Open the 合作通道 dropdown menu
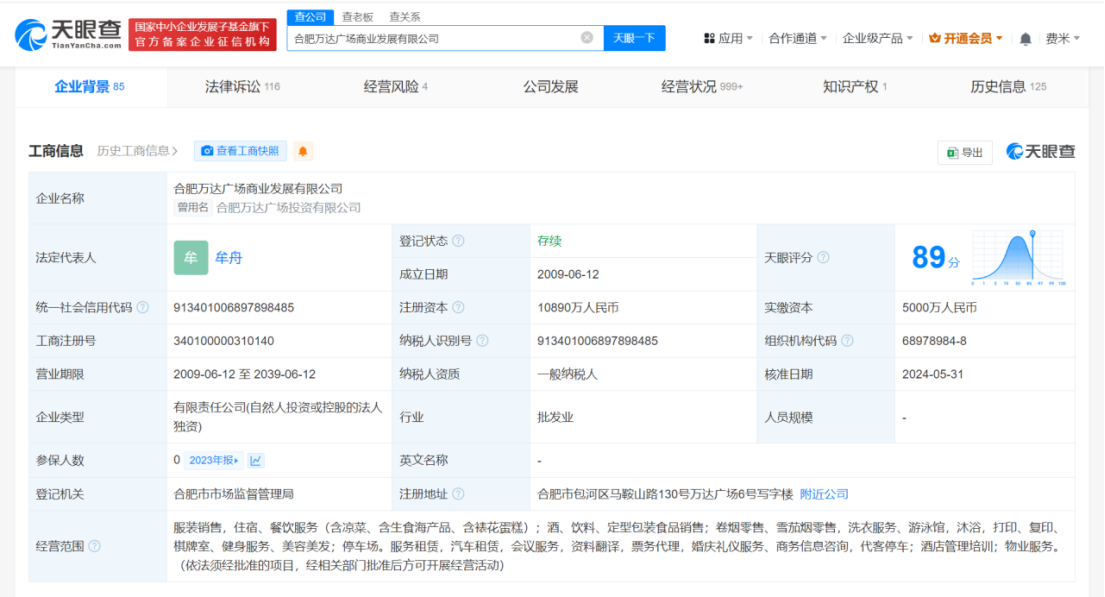This screenshot has height=597, width=1105. [794, 37]
